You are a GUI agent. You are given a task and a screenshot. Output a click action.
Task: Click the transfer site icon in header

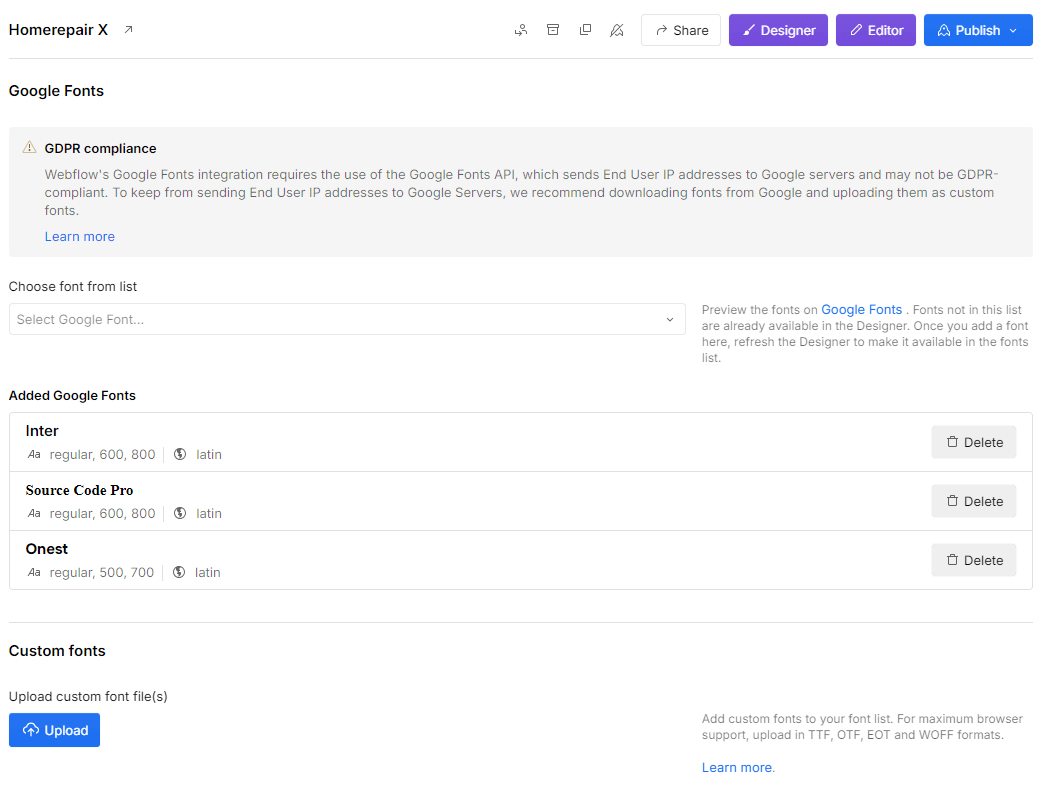(521, 30)
